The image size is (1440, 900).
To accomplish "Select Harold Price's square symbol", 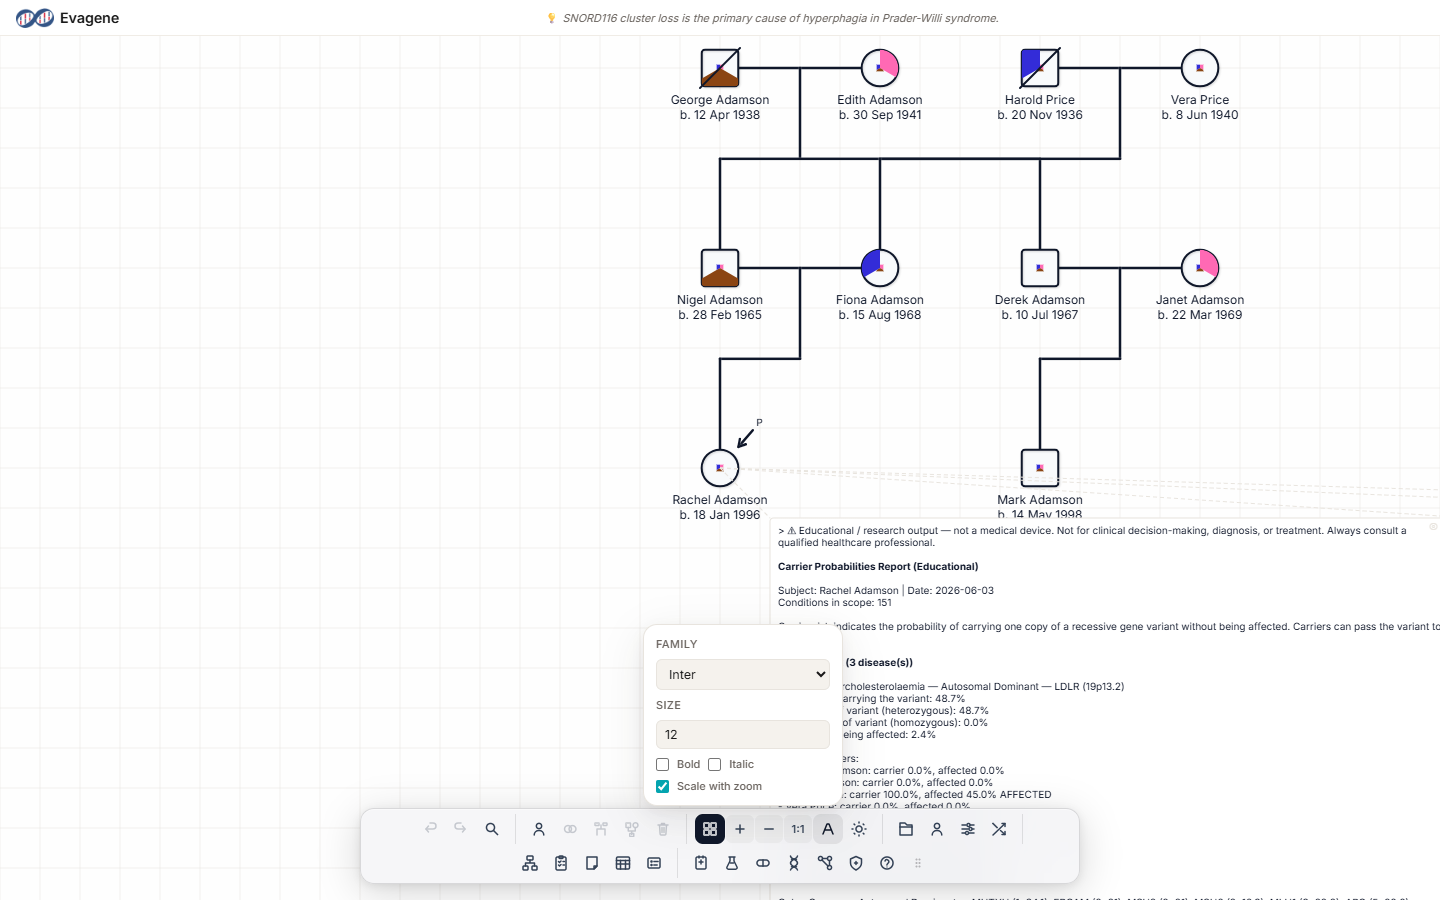I will tap(1040, 68).
